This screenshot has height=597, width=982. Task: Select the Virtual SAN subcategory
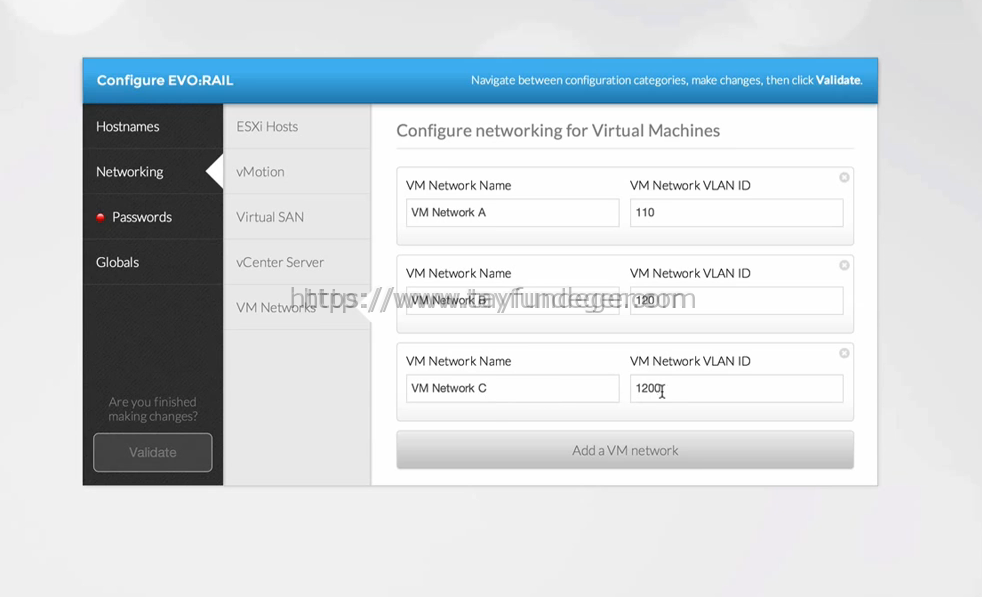(297, 217)
